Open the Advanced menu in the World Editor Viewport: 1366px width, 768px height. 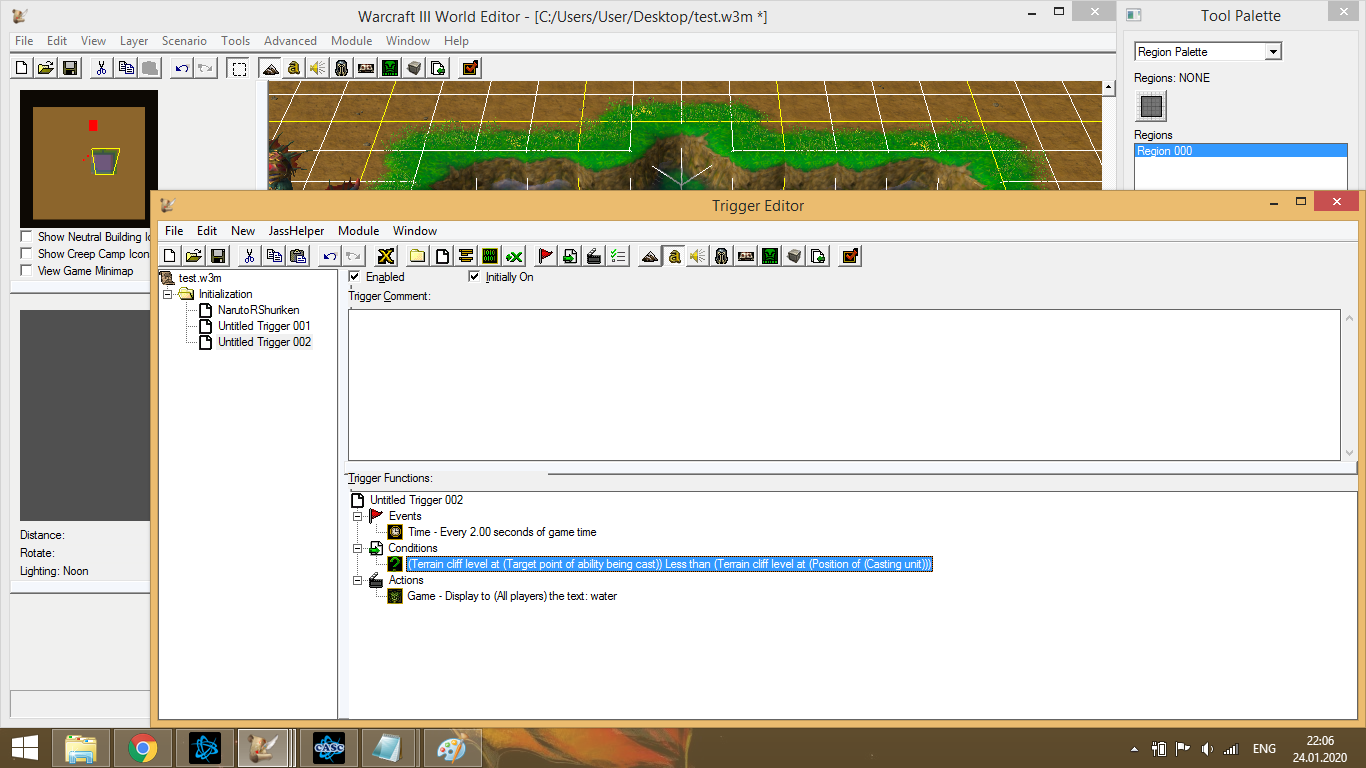coord(290,41)
